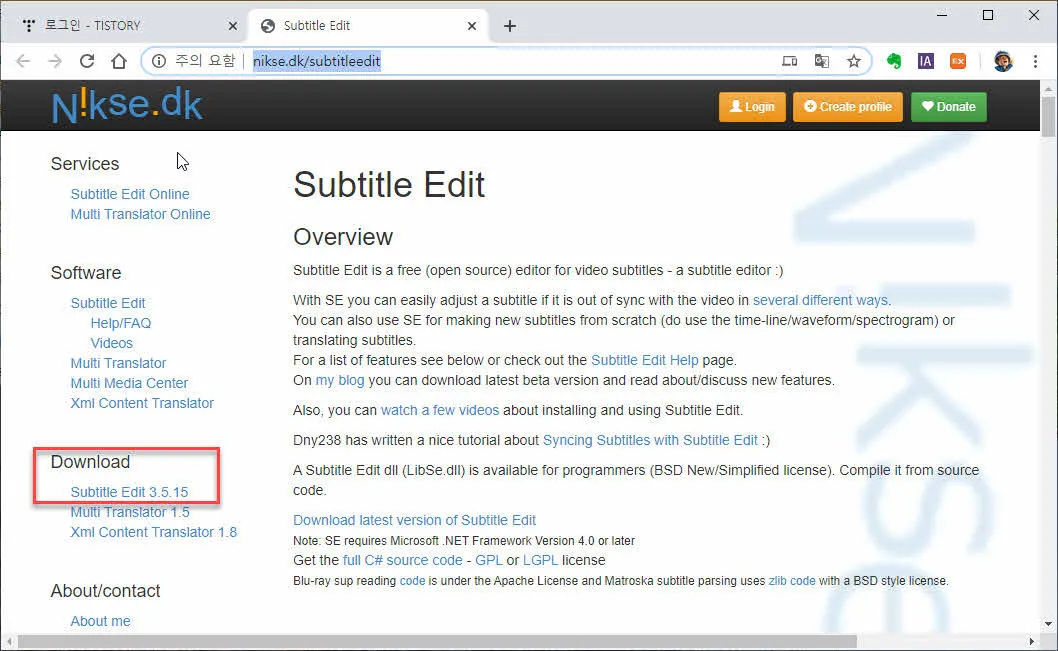Download Xml Content Translator 1.8
This screenshot has height=651, width=1058.
153,532
